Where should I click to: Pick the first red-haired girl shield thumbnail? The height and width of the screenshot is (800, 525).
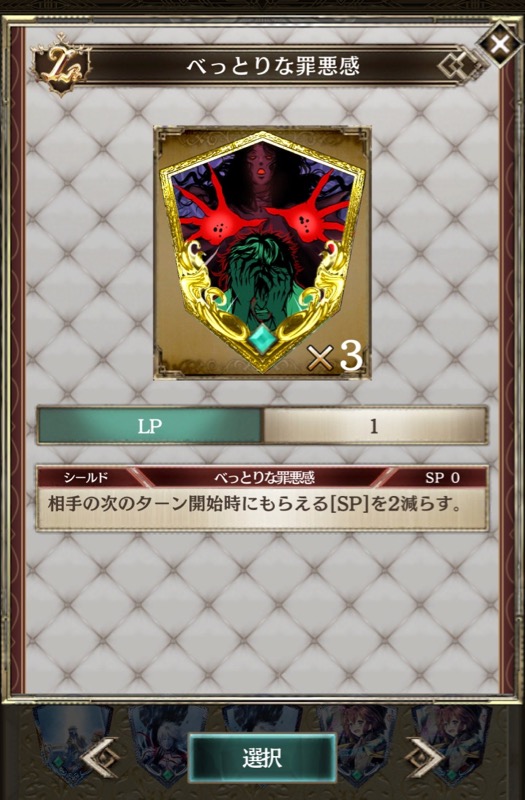(357, 742)
